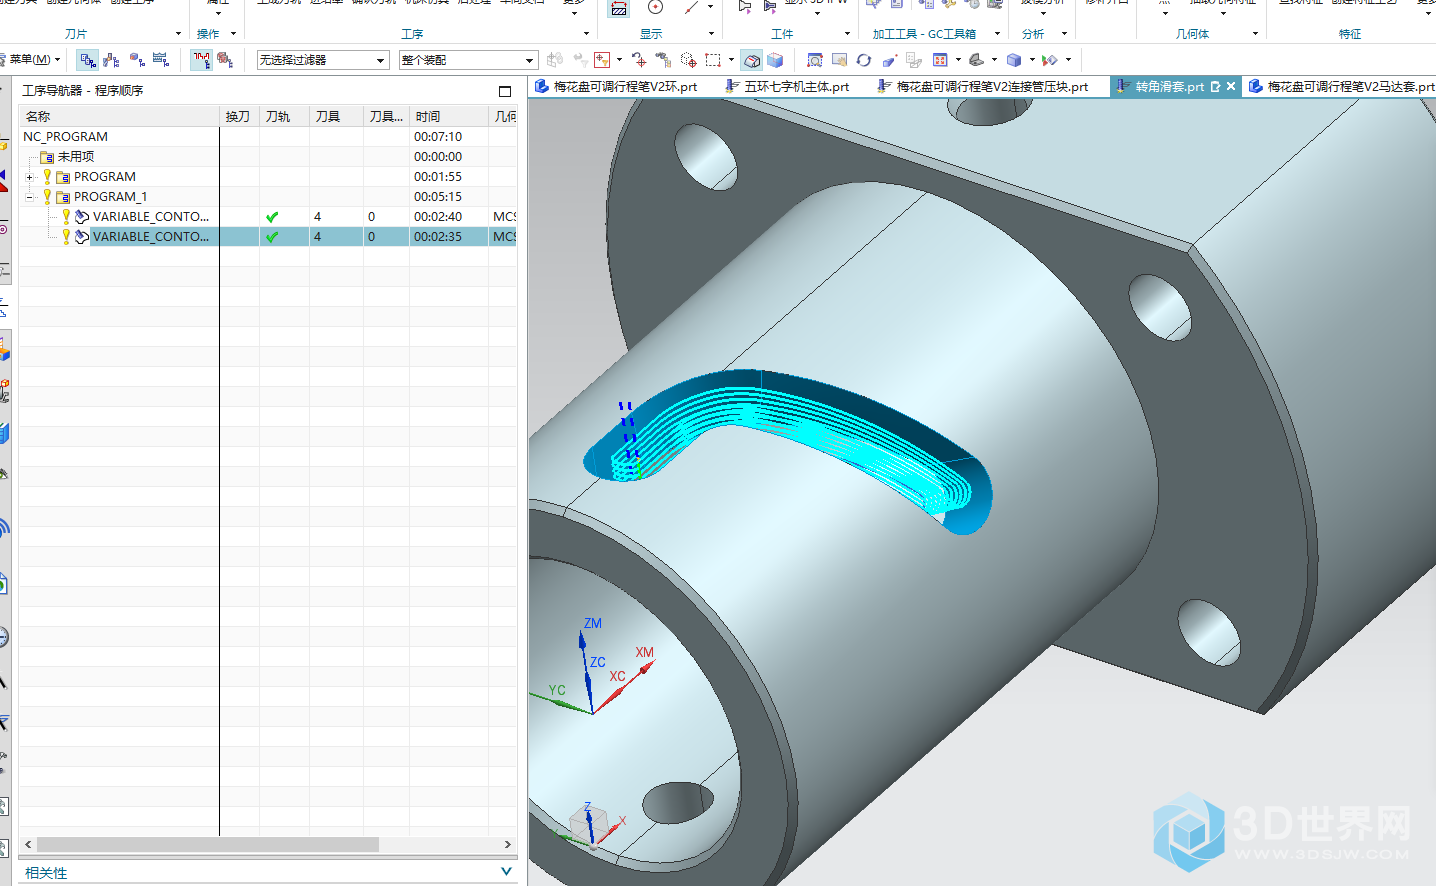Viewport: 1436px width, 886px height.
Task: Expand the 工件 ribbon group arrow
Action: [x=847, y=34]
